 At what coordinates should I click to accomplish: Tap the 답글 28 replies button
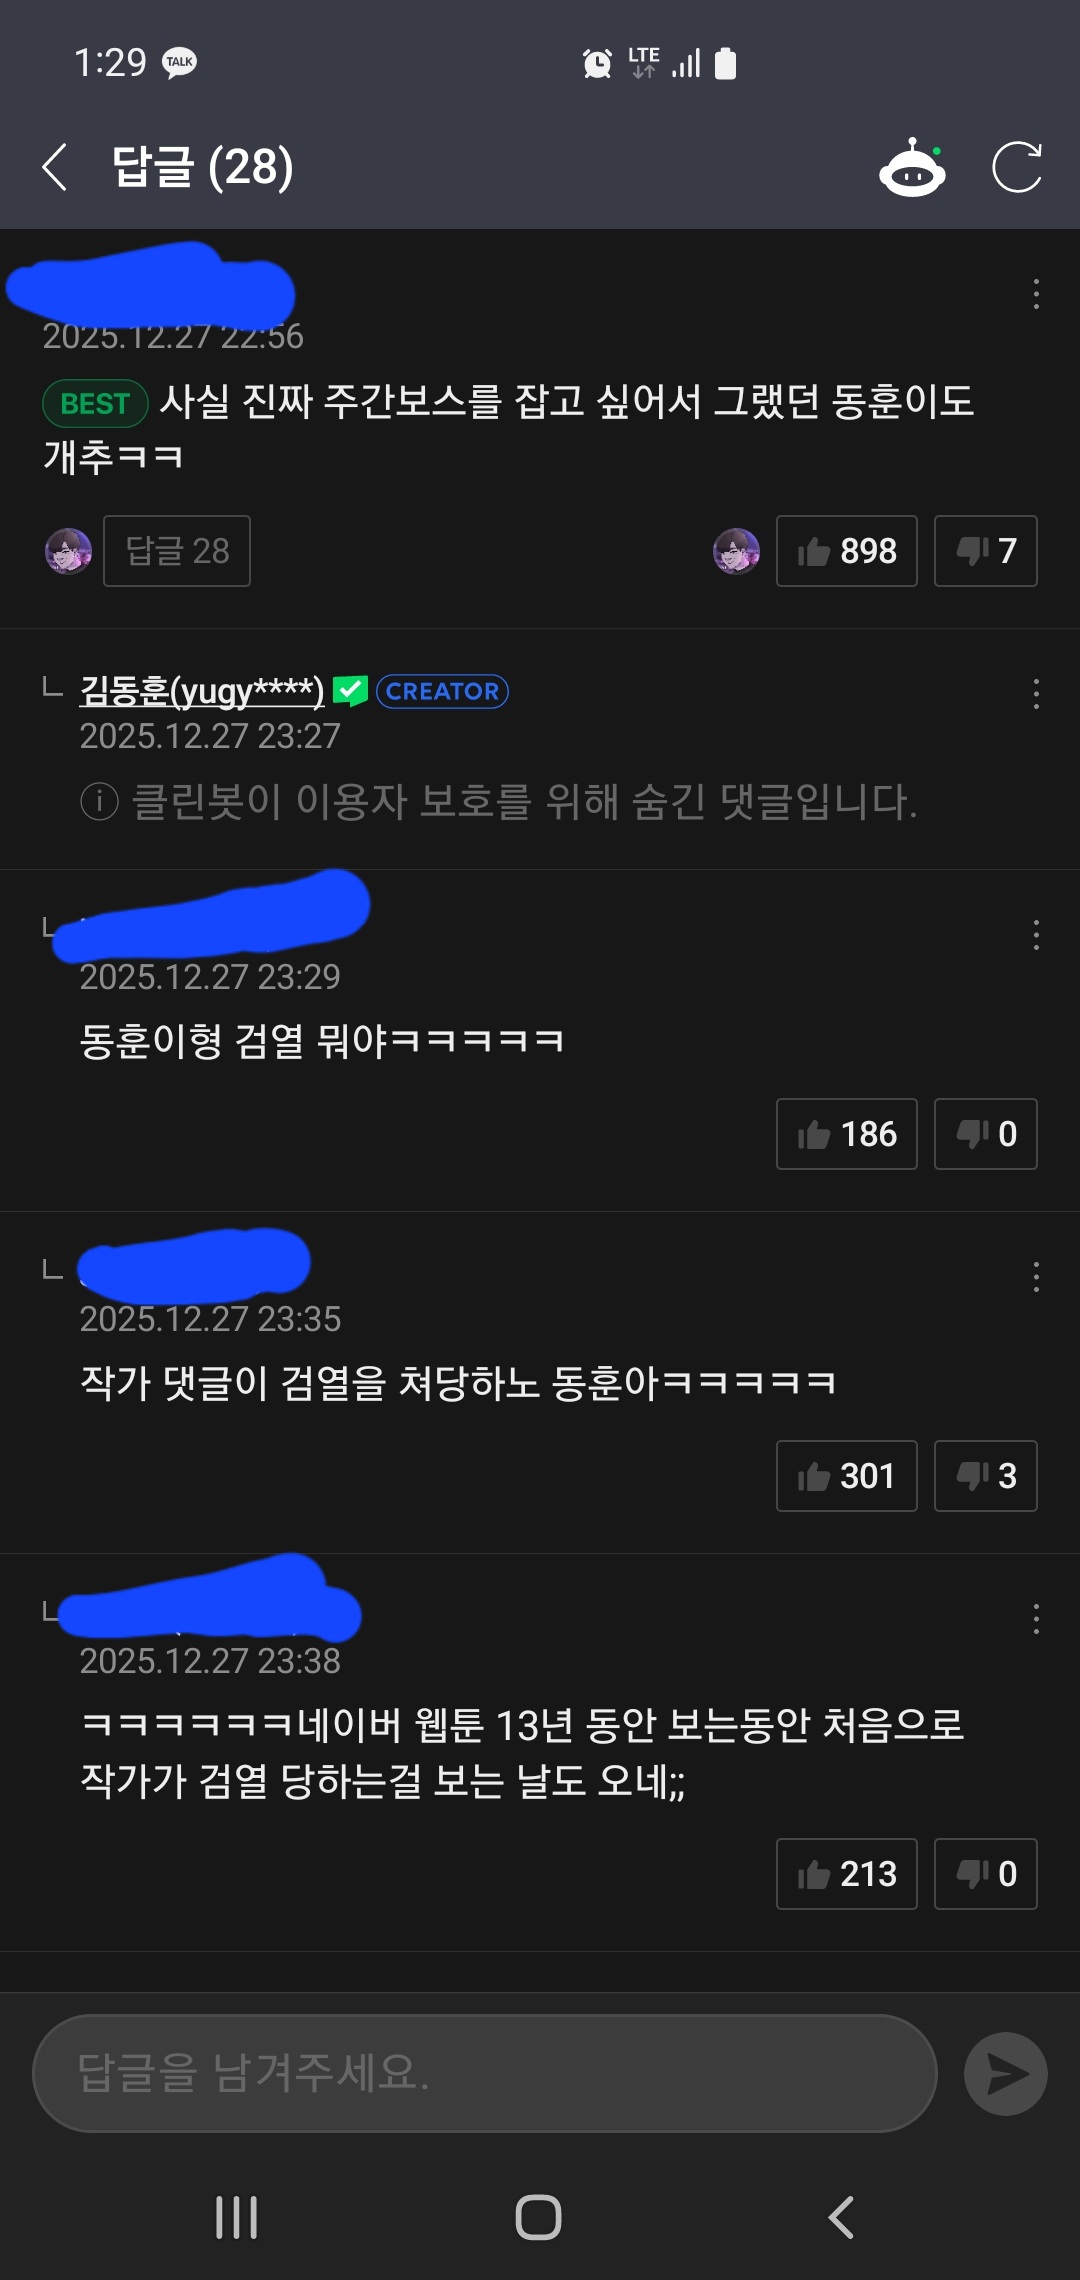click(177, 551)
